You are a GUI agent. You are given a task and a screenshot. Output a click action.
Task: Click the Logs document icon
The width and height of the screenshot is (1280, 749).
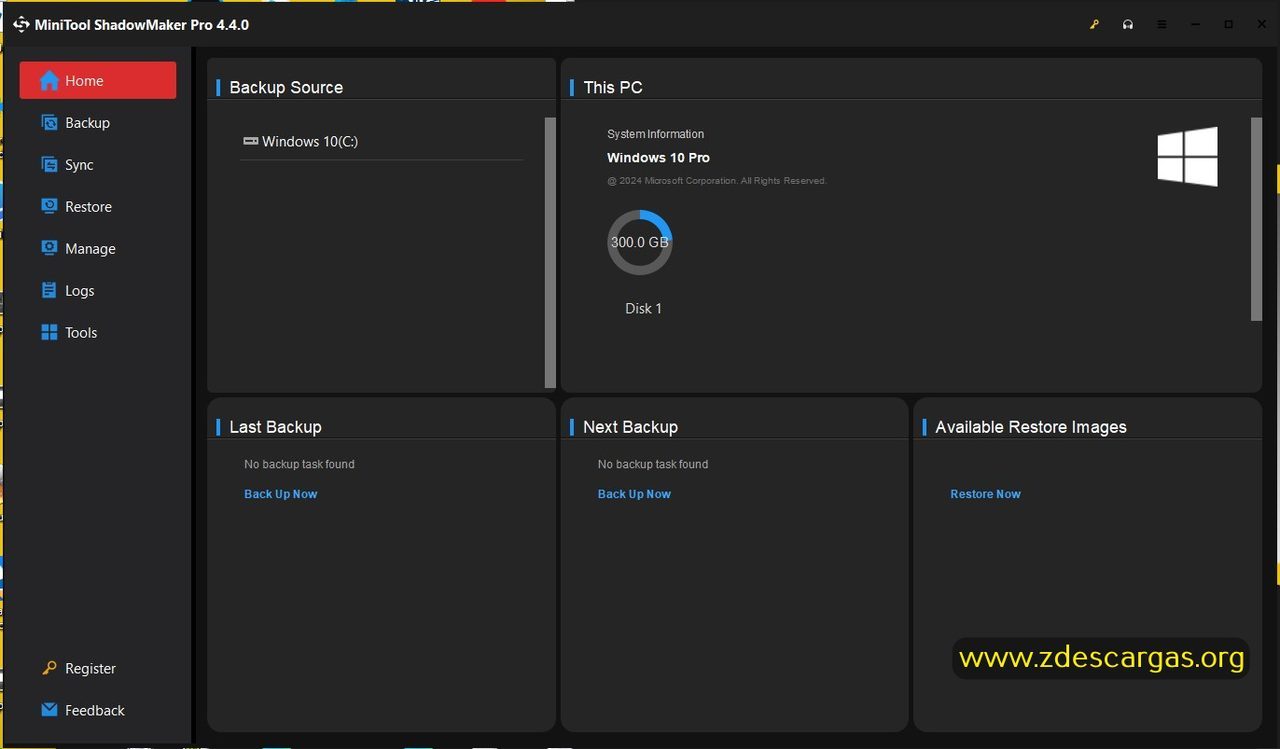49,290
